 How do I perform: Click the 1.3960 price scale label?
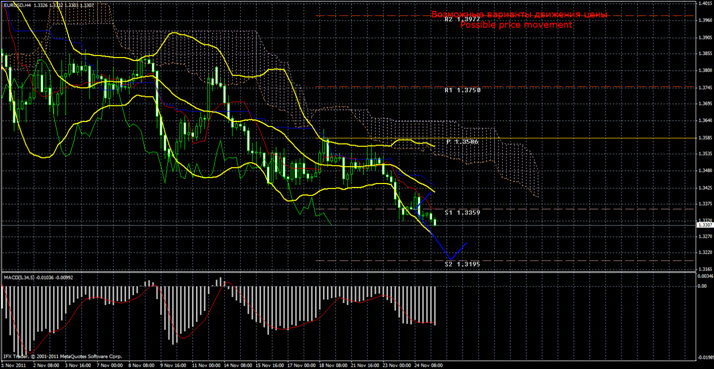[705, 20]
